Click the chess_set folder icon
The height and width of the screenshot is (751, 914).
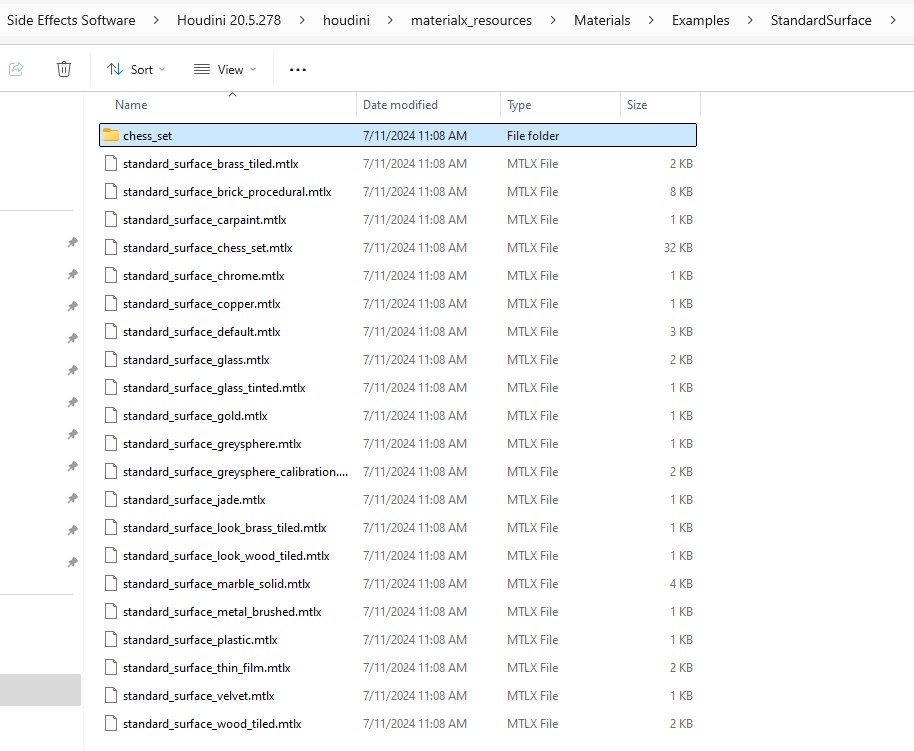110,135
